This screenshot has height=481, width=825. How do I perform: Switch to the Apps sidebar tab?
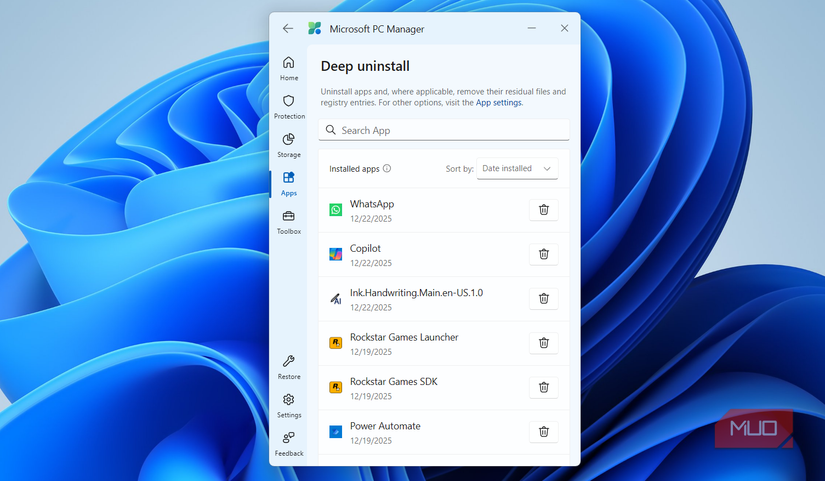point(289,183)
